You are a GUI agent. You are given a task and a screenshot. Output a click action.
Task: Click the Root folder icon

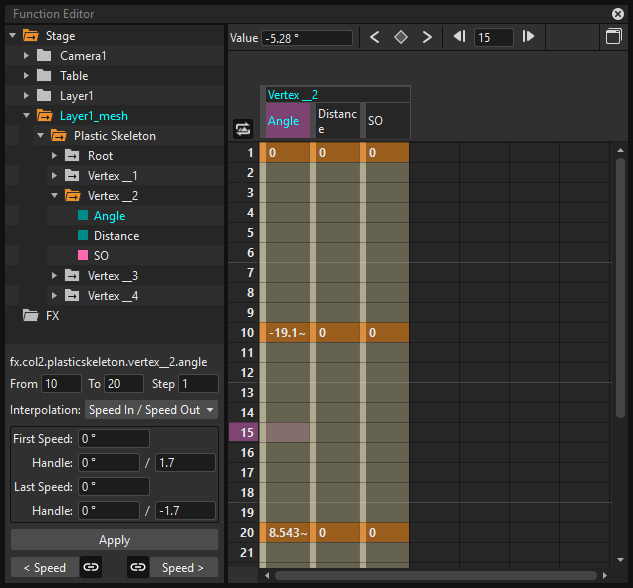[72, 156]
